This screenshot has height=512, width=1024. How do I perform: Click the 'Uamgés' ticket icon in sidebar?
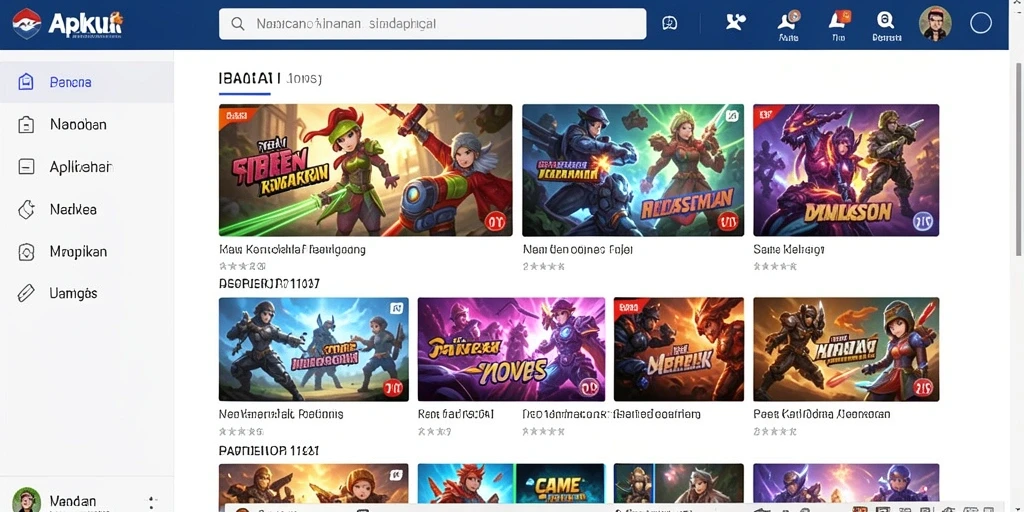pos(26,293)
